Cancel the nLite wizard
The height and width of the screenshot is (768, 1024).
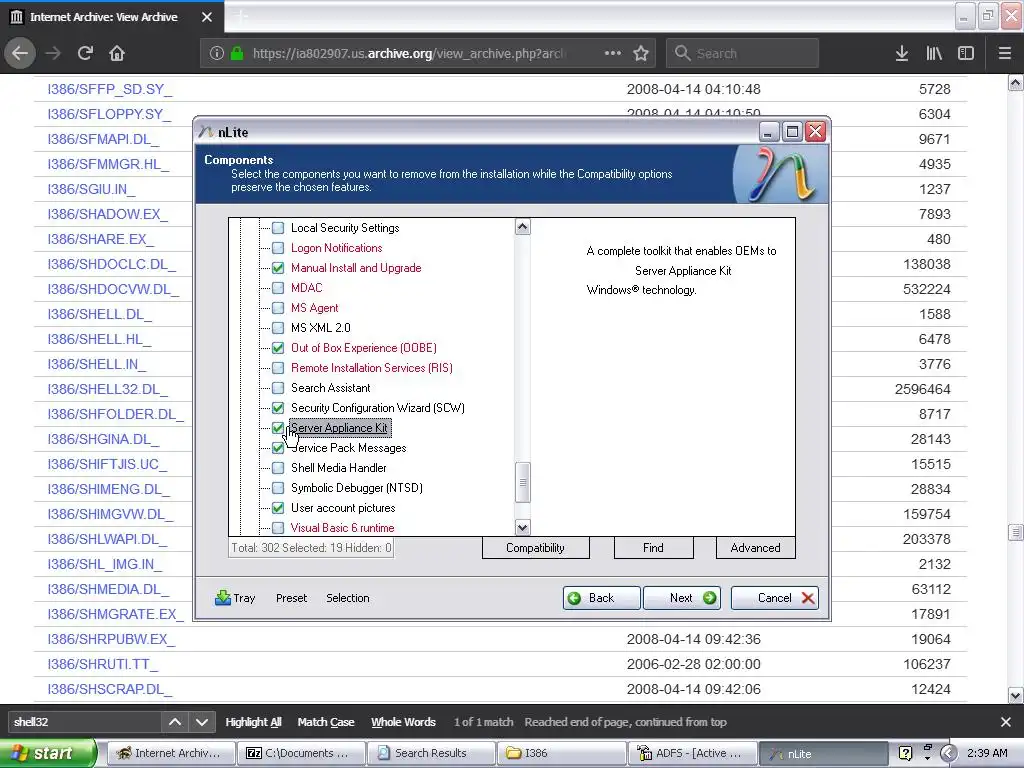(x=775, y=598)
